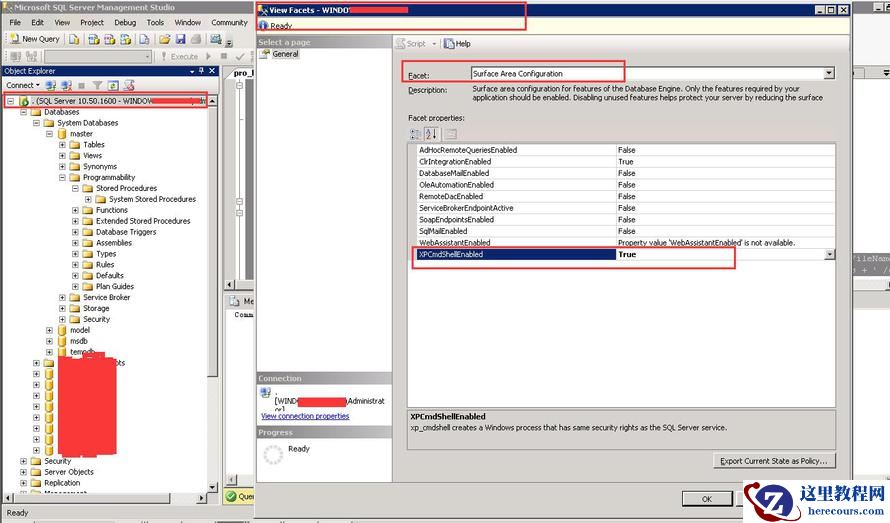Collapse the master database node
This screenshot has height=523, width=890.
pyautogui.click(x=49, y=134)
